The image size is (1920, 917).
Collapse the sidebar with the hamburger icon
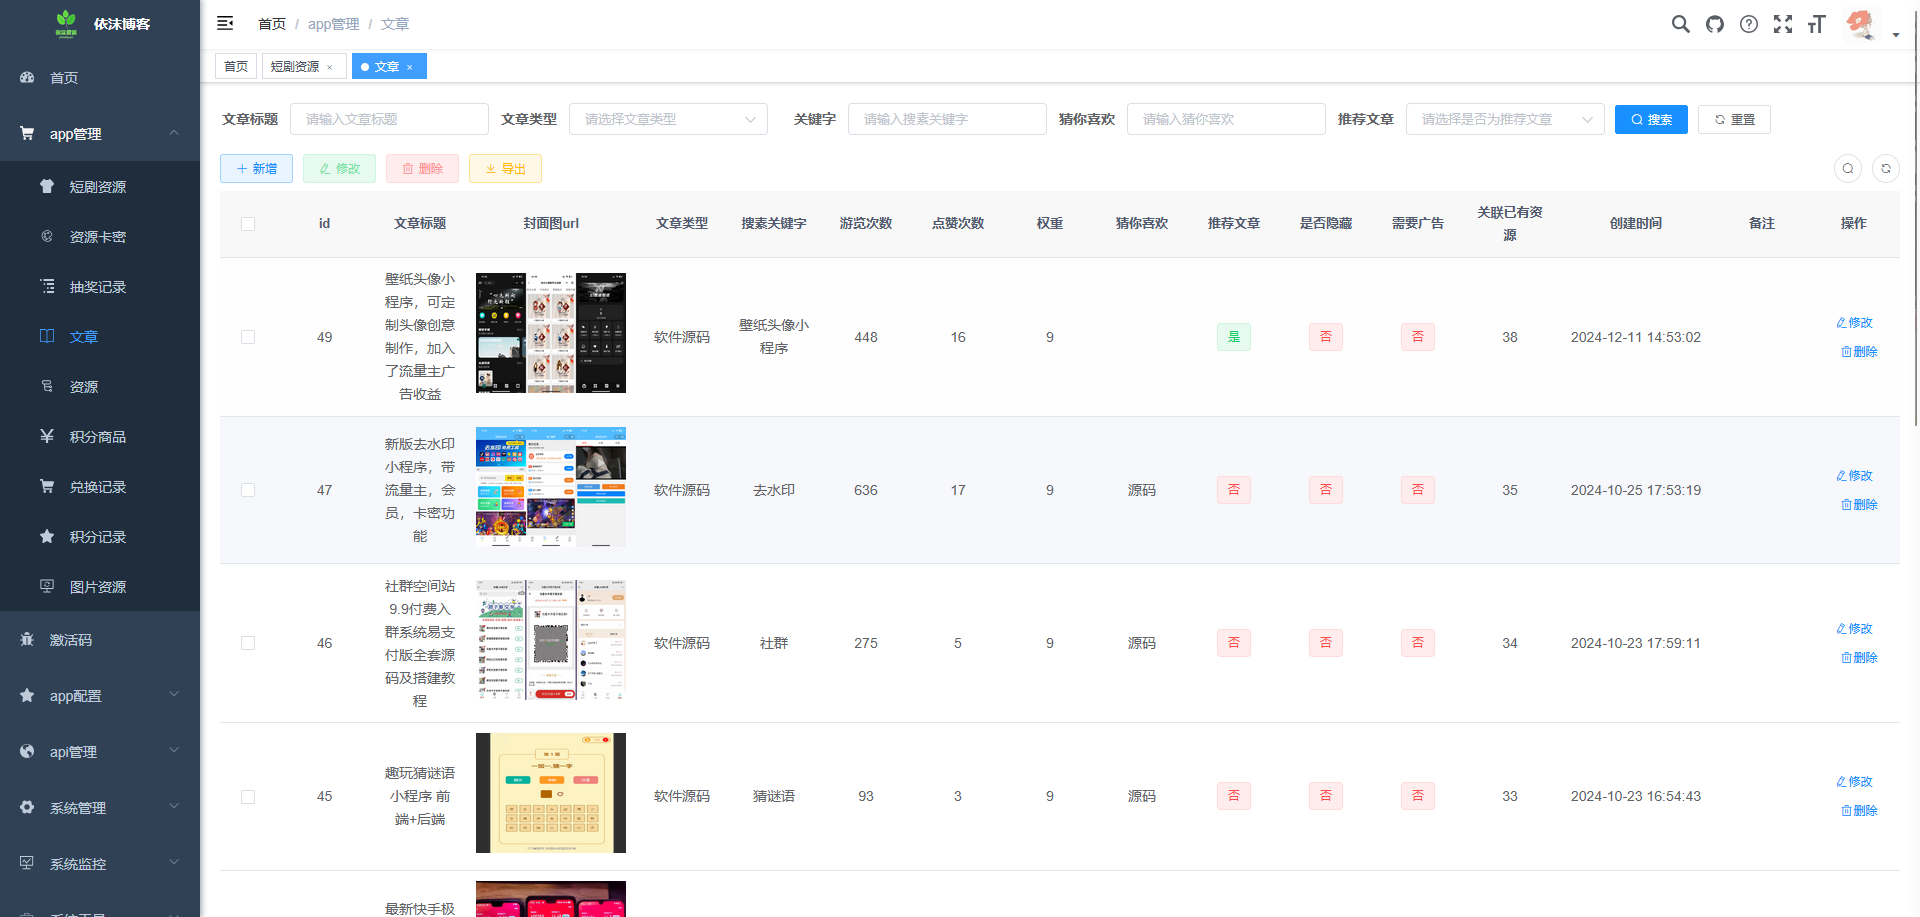tap(225, 23)
